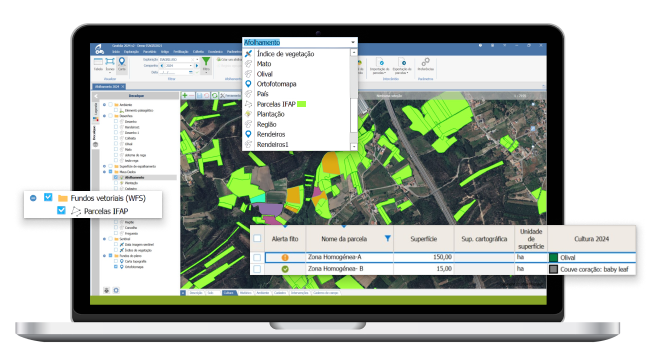Click the green refresh icon above map
This screenshot has width=647, height=364.
coord(215,95)
